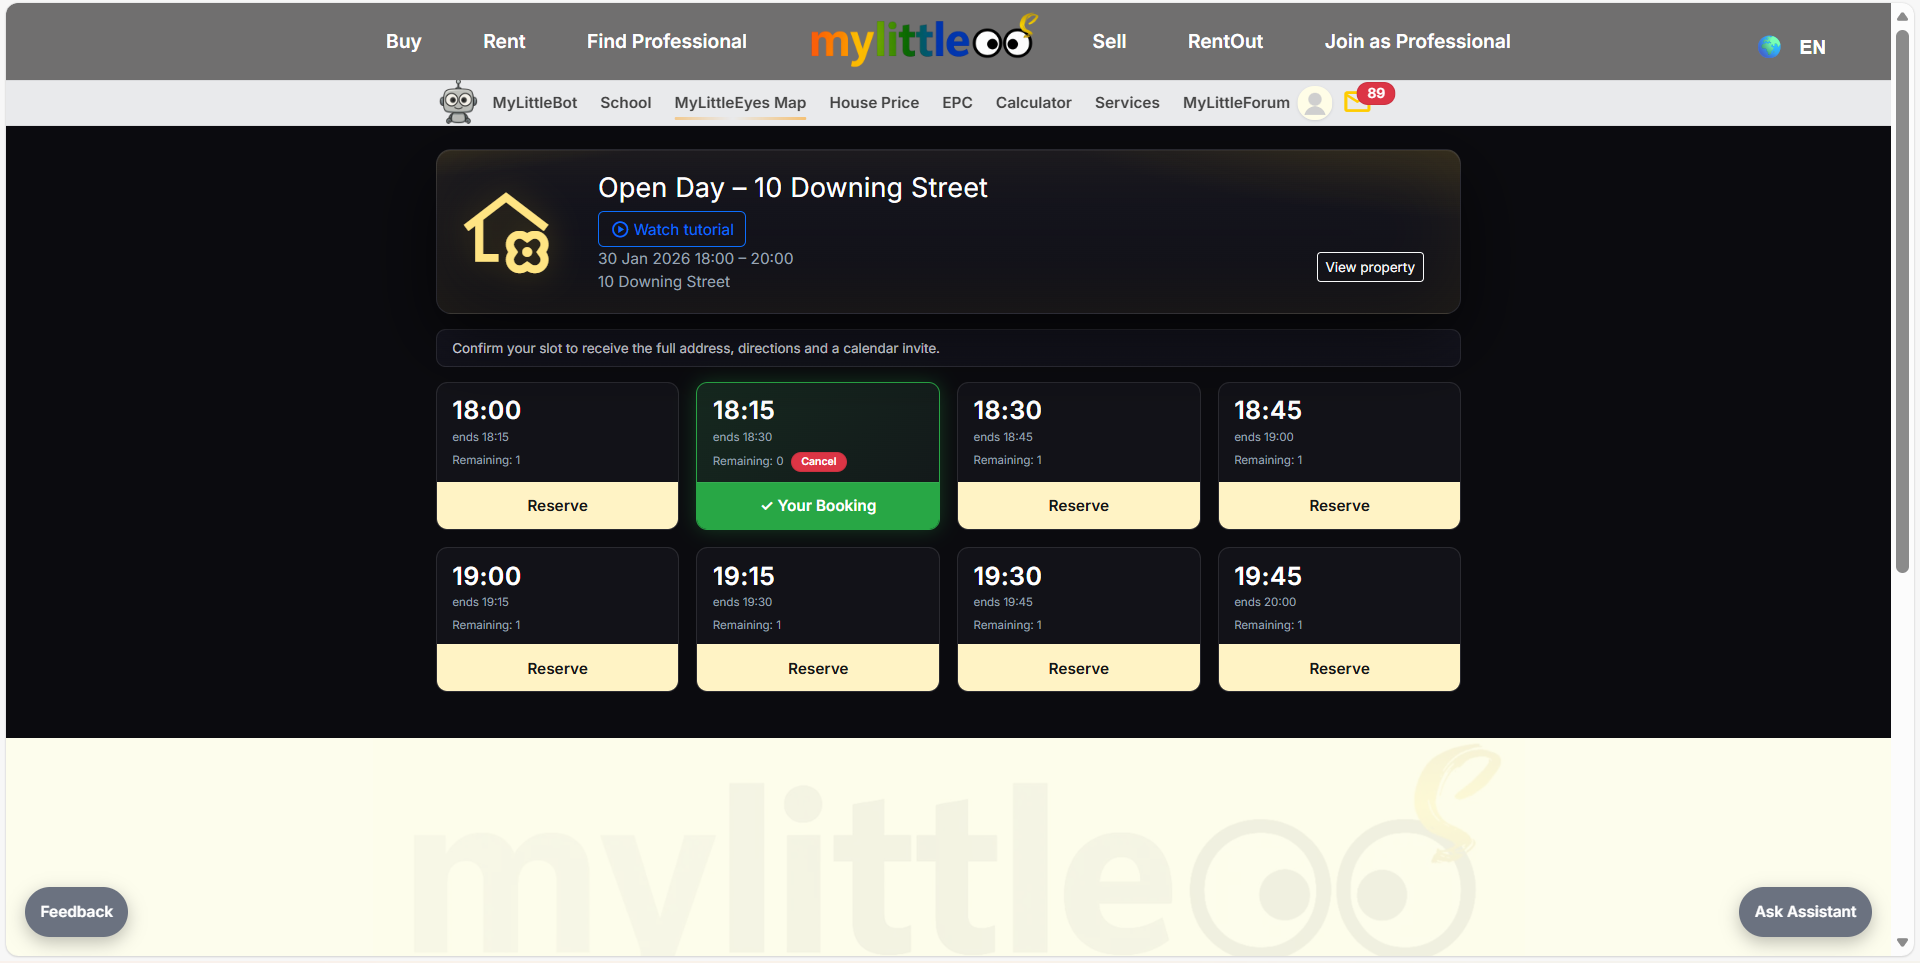Screen dimensions: 1920x963
Task: Open the Find Professional menu
Action: (666, 41)
